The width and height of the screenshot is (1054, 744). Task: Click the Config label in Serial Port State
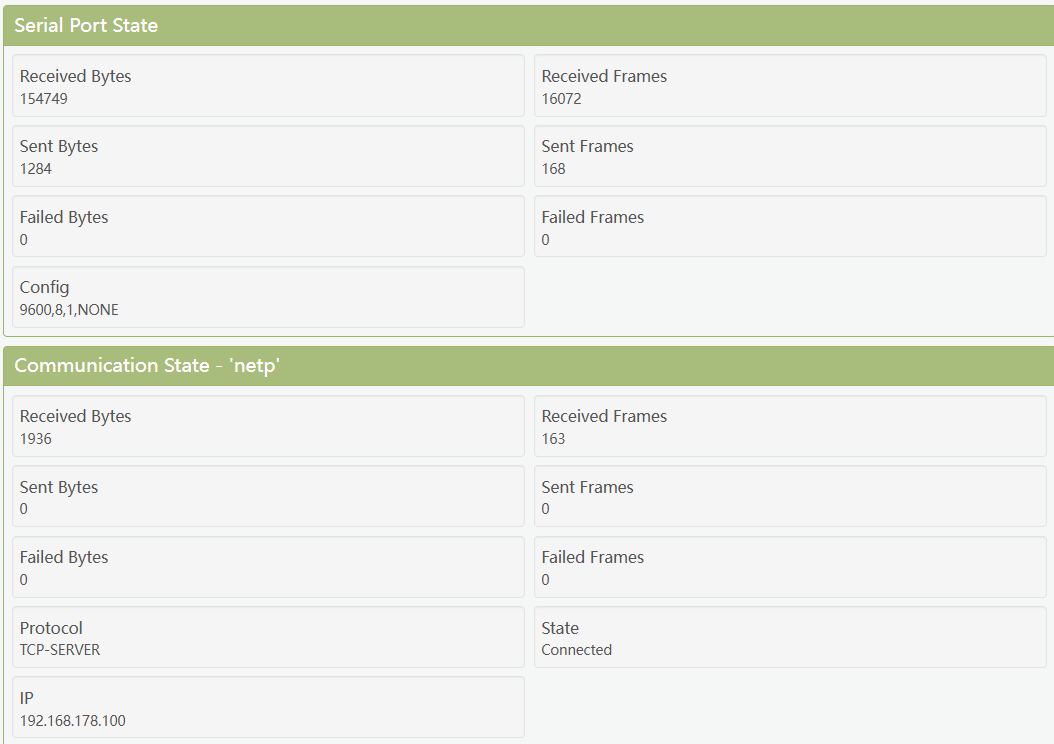coord(45,288)
